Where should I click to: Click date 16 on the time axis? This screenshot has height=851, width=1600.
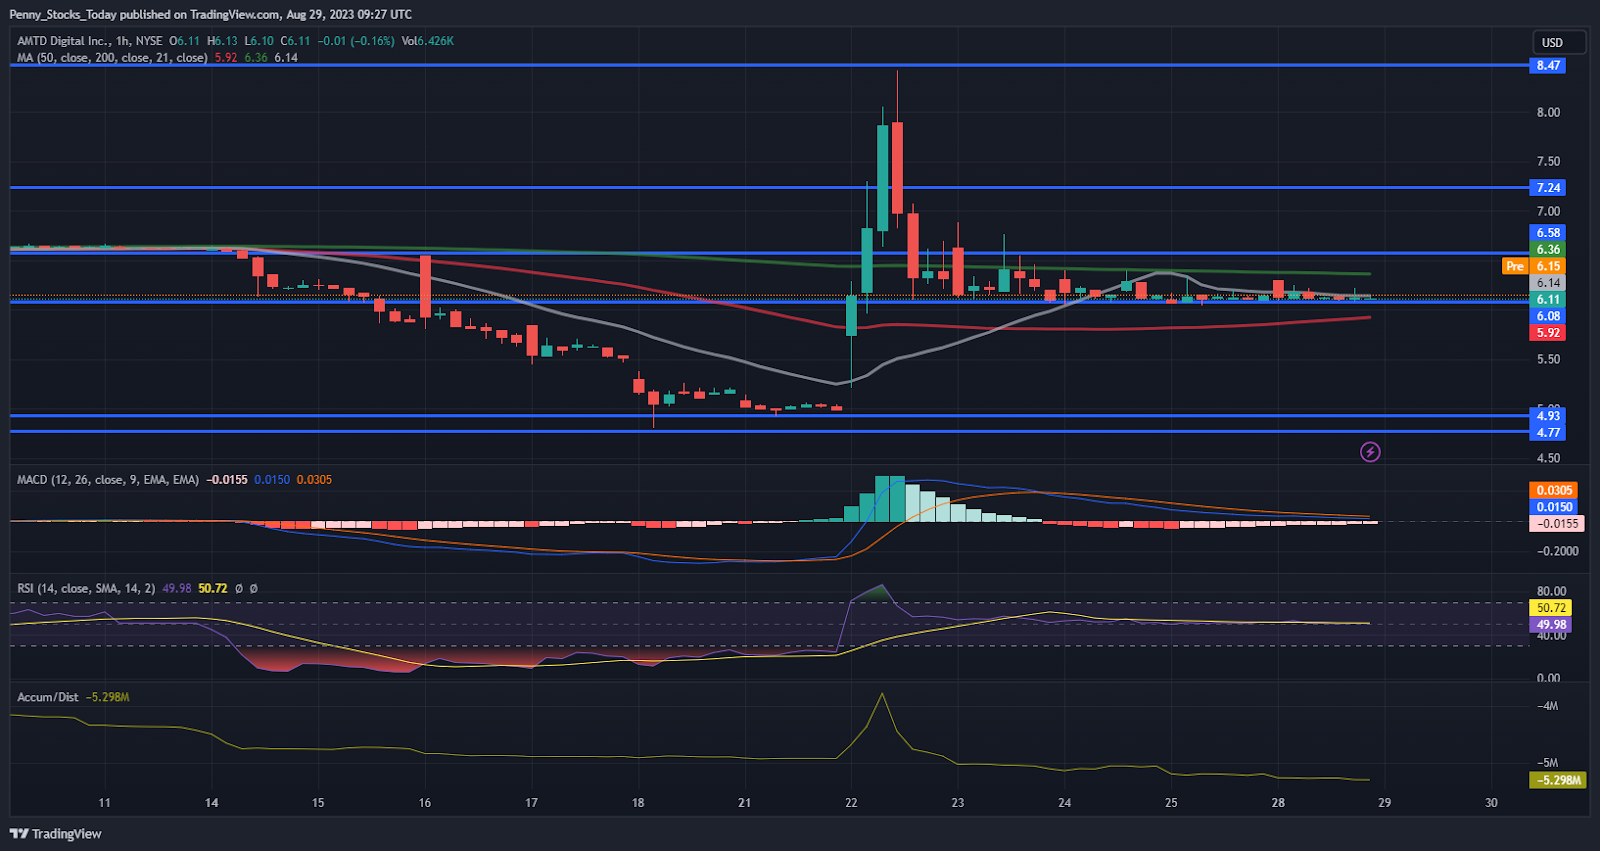point(425,803)
